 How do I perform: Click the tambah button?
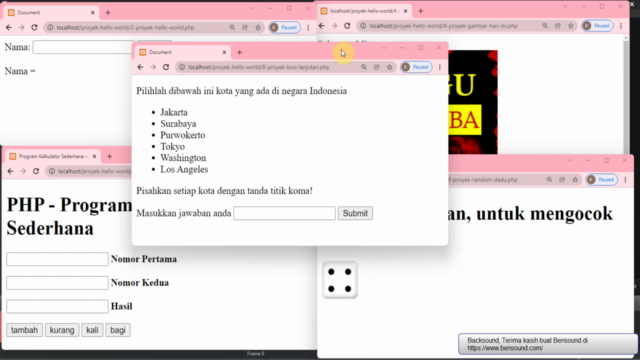point(24,330)
